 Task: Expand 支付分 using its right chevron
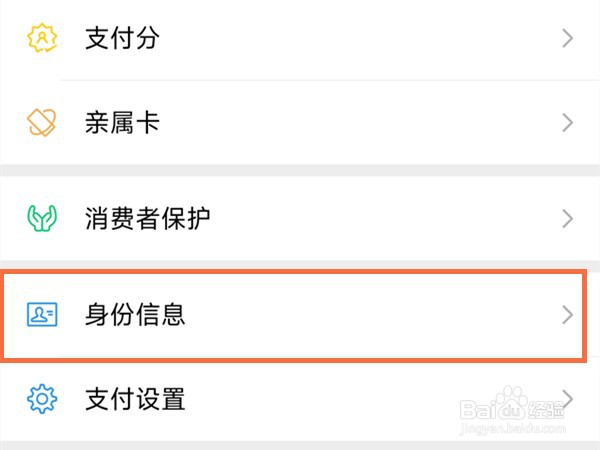point(567,39)
